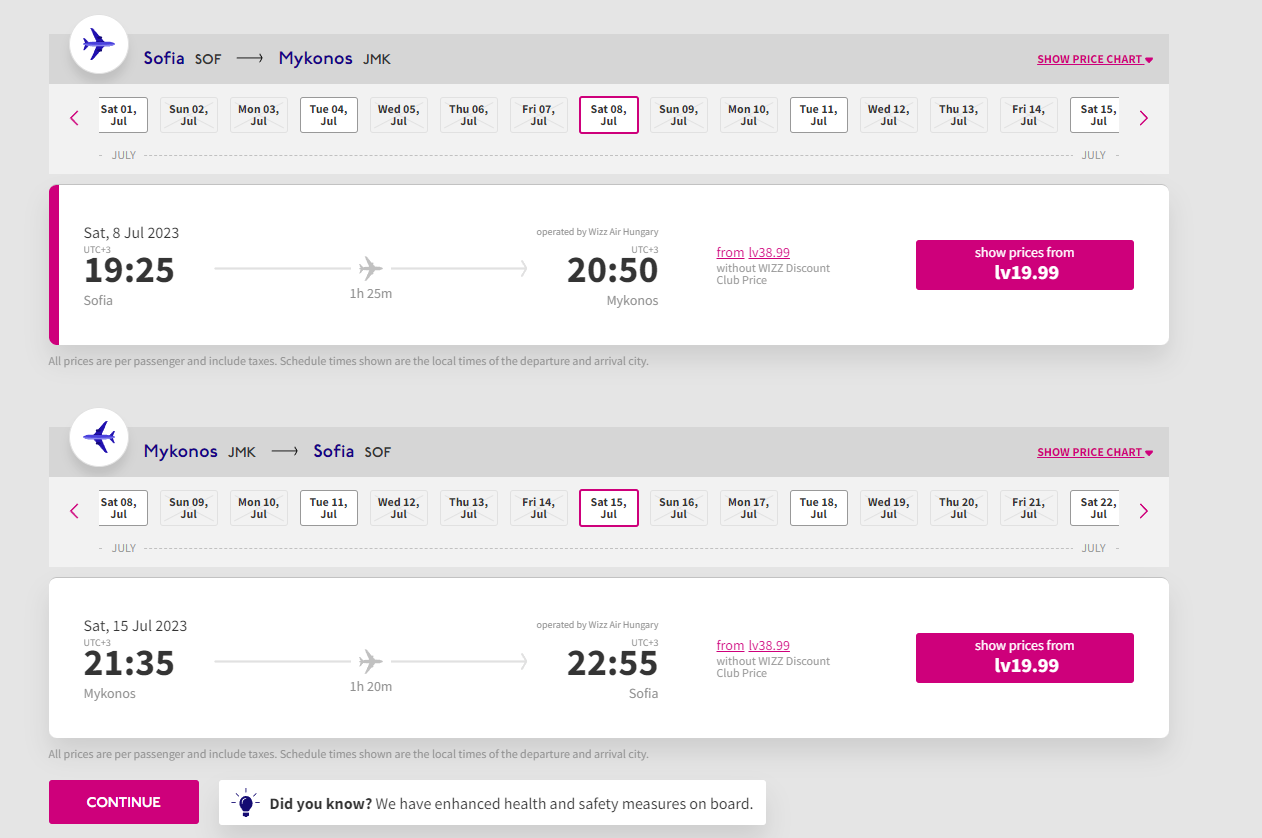Select outbound date Sat 01 Jul
Image resolution: width=1262 pixels, height=838 pixels.
(123, 115)
